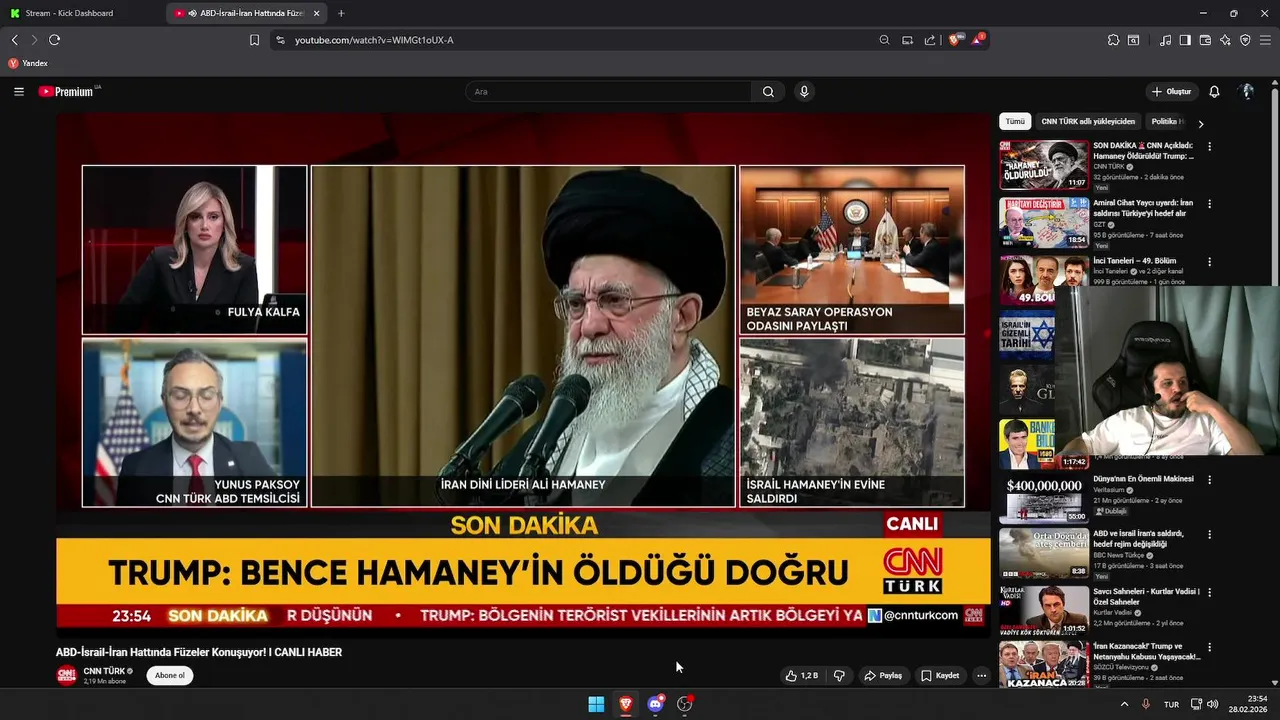The image size is (1280, 720).
Task: Open the Brave VPN shield icon
Action: pyautogui.click(x=1245, y=40)
